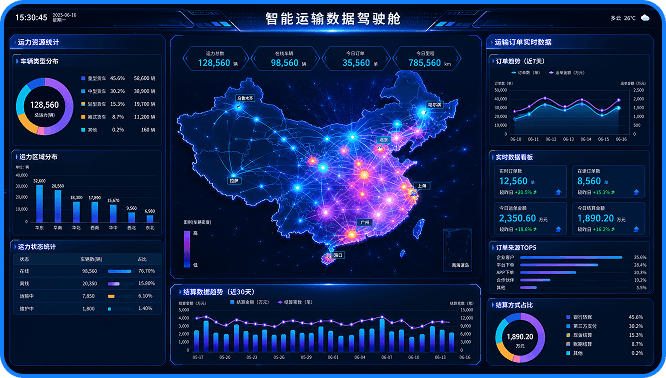Select the 广州 marker on the map

pos(365,222)
